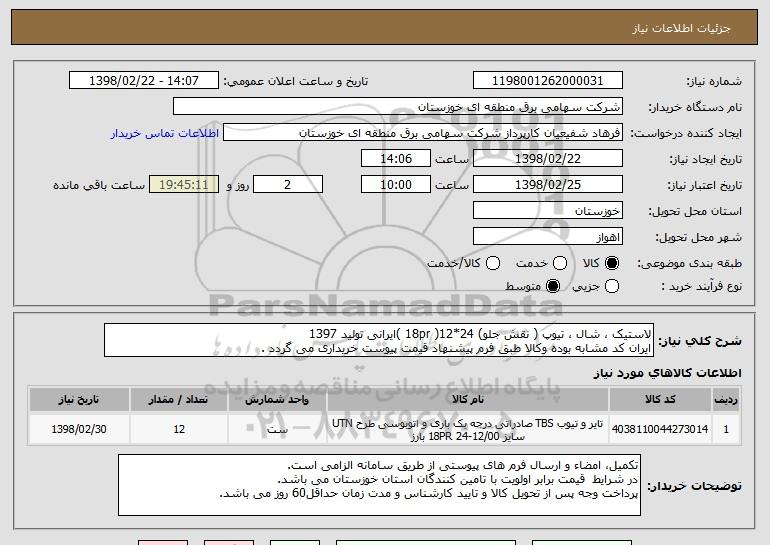Image resolution: width=770 pixels, height=545 pixels.
Task: Click product code 4038110044273014 cell
Action: [x=660, y=429]
